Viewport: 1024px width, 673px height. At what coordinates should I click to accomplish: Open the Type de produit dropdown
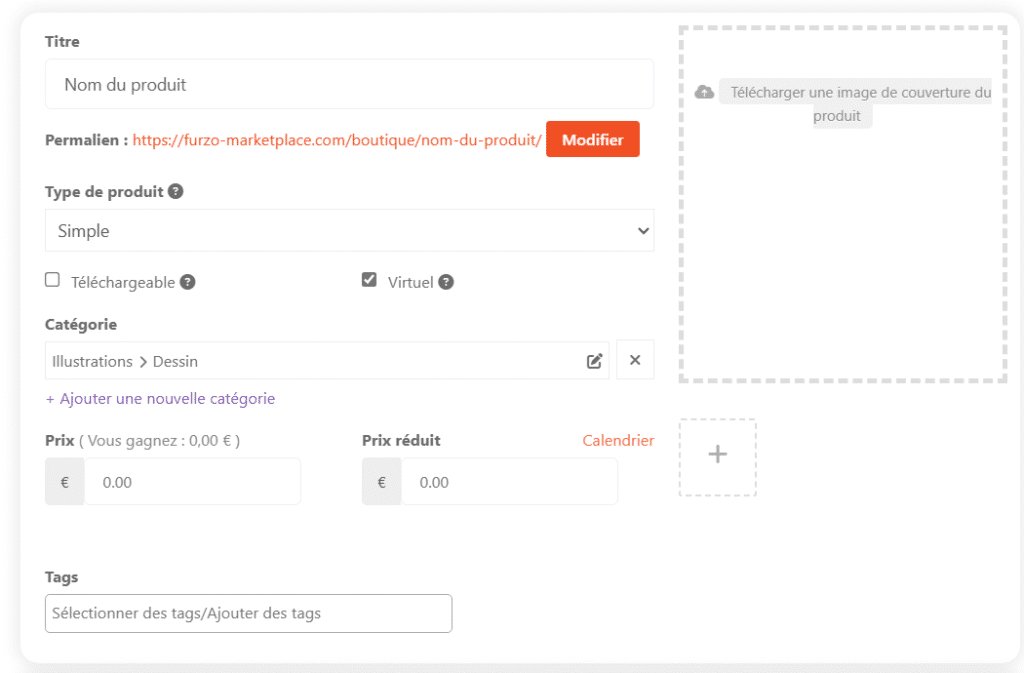coord(349,230)
